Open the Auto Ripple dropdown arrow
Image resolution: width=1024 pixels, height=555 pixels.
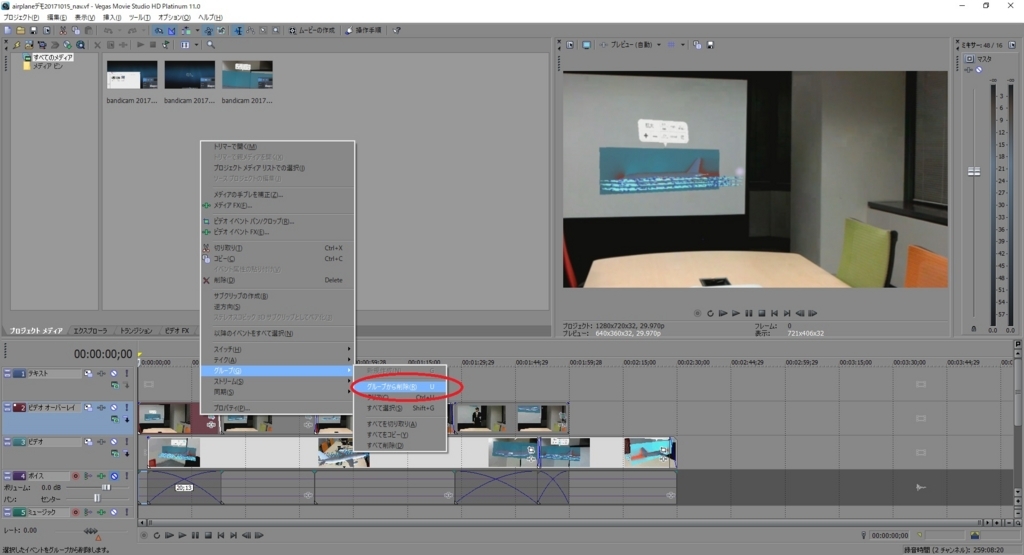tap(197, 30)
